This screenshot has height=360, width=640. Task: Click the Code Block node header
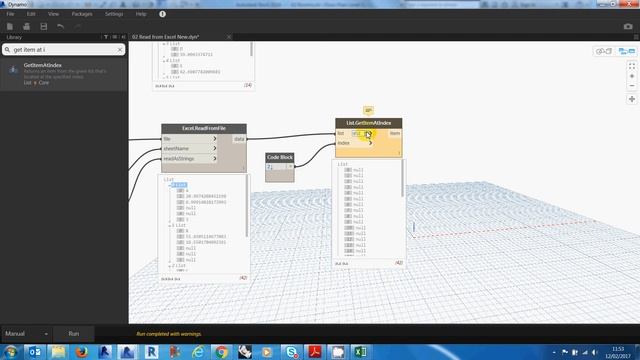[x=280, y=157]
